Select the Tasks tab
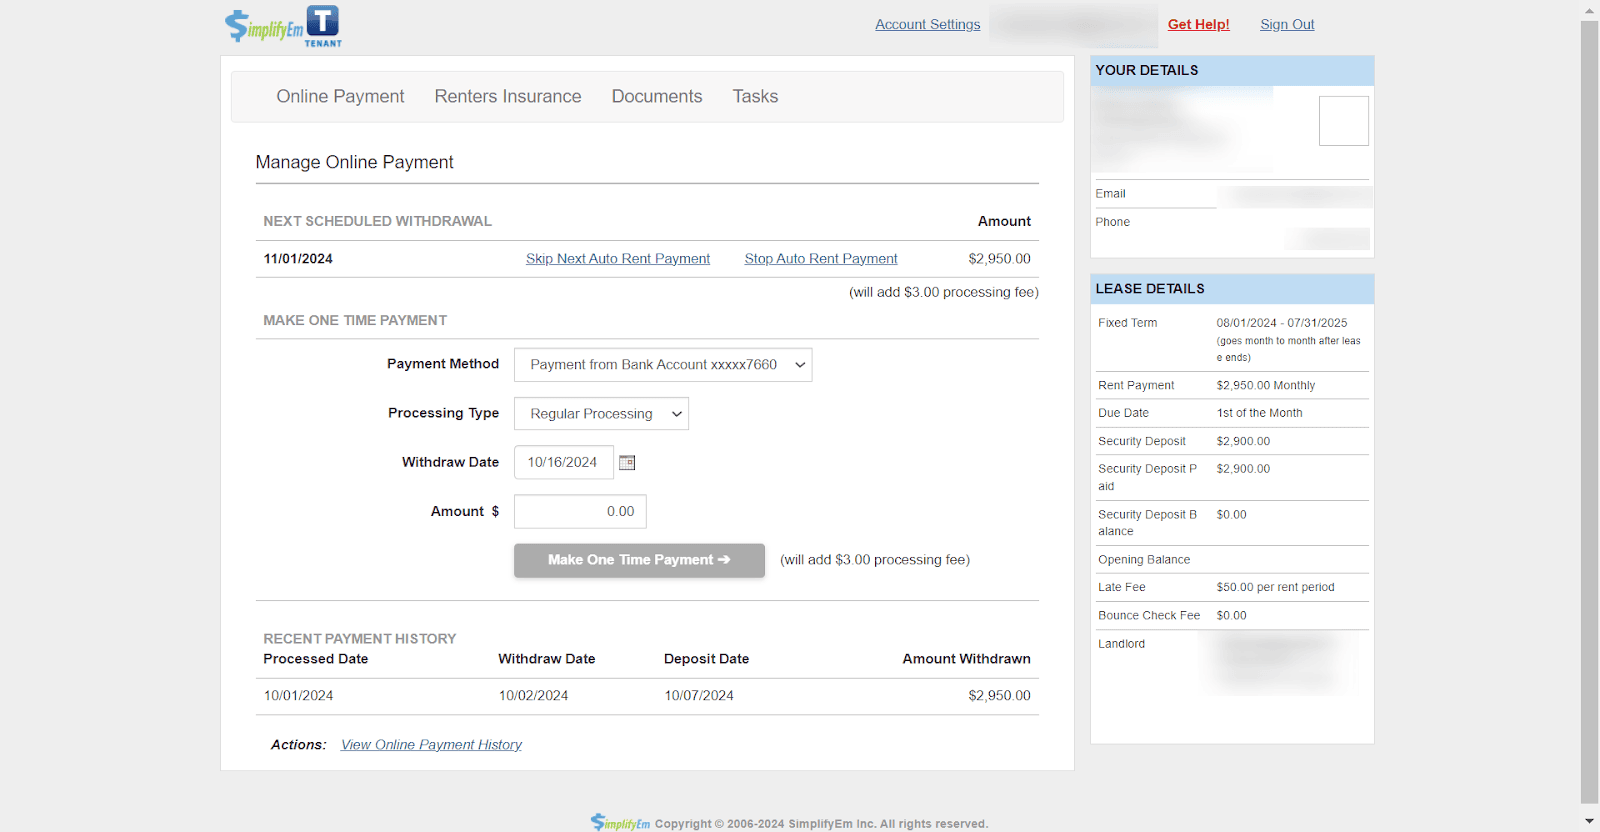Image resolution: width=1600 pixels, height=832 pixels. tap(755, 97)
